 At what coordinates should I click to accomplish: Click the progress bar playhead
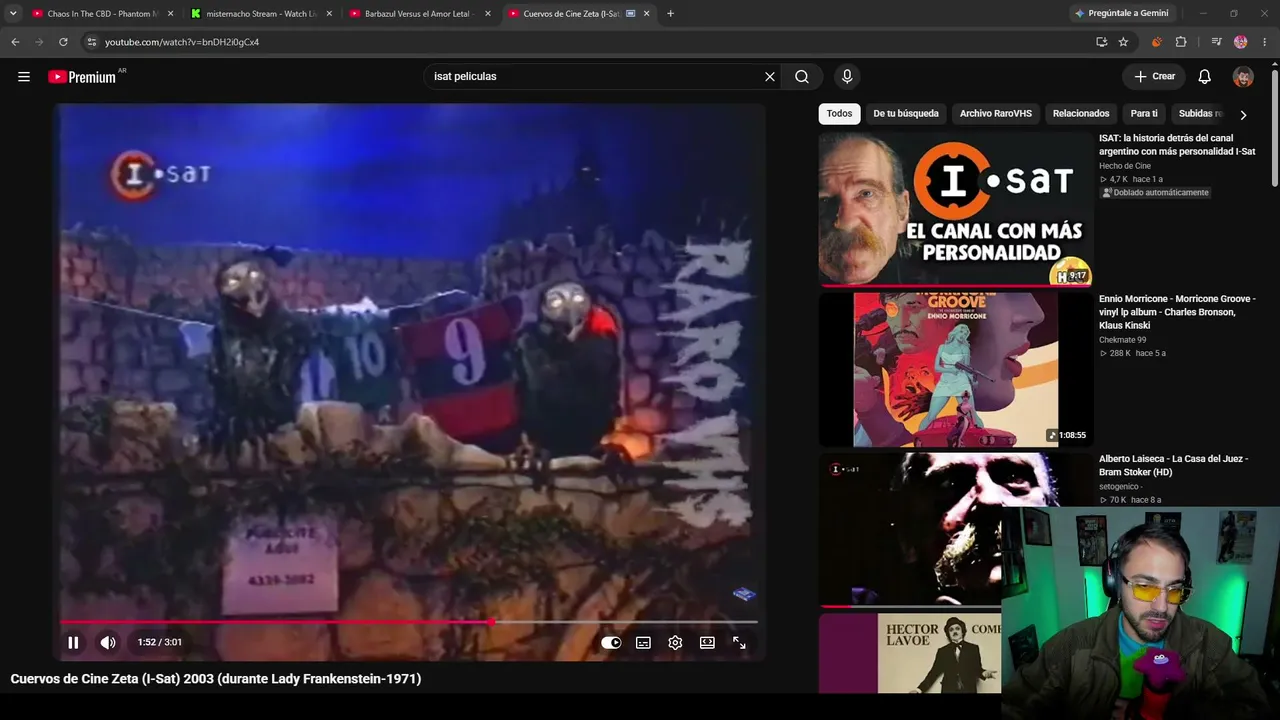(491, 622)
